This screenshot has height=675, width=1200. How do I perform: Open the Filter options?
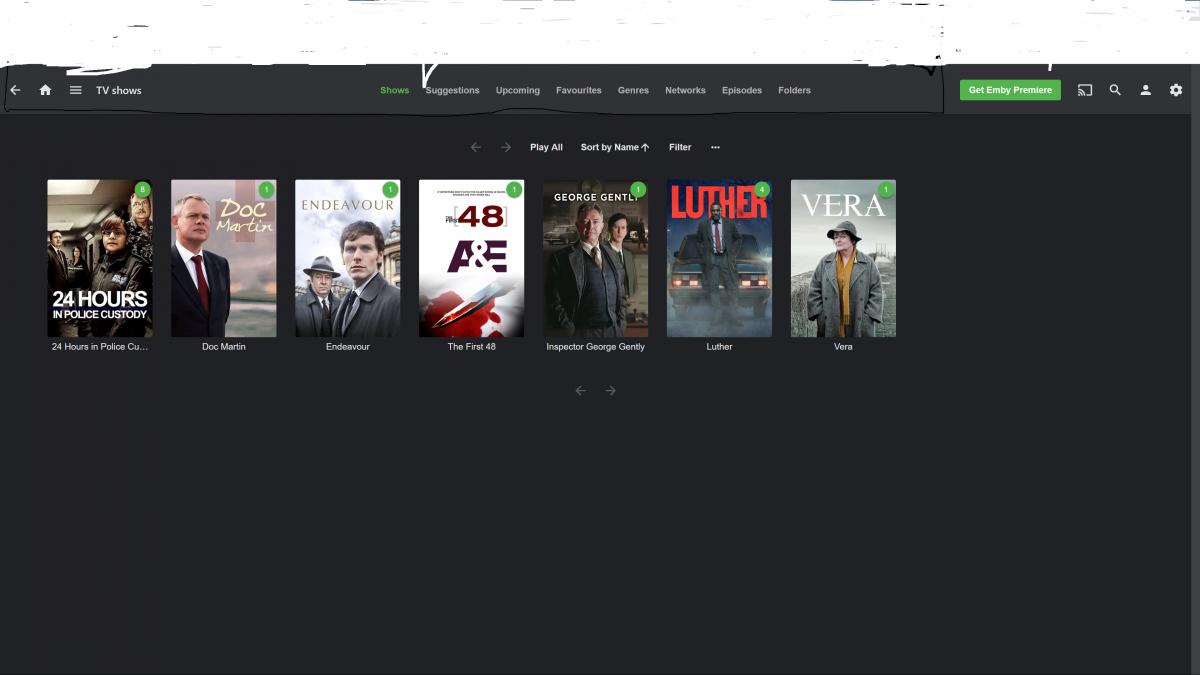(680, 147)
